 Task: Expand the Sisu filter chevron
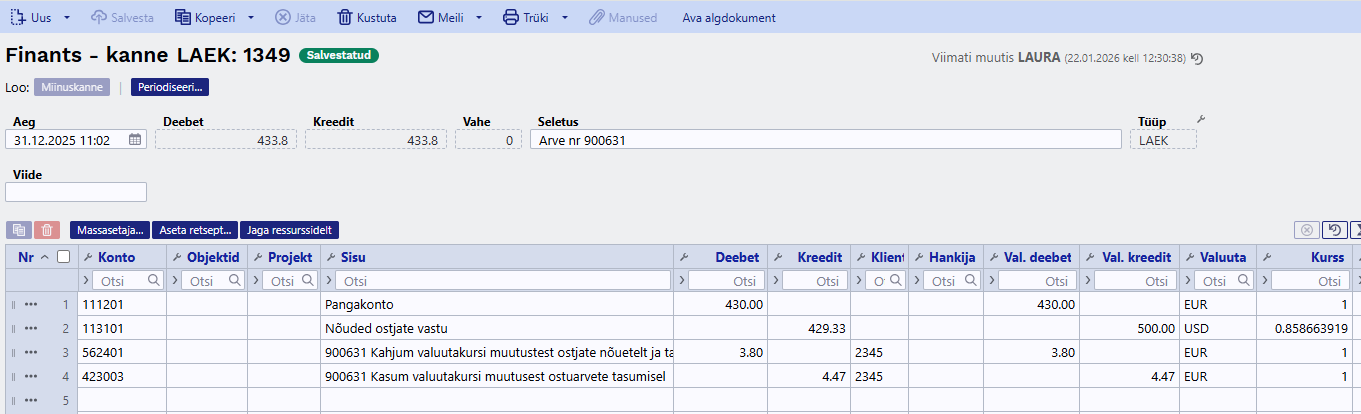(x=328, y=281)
